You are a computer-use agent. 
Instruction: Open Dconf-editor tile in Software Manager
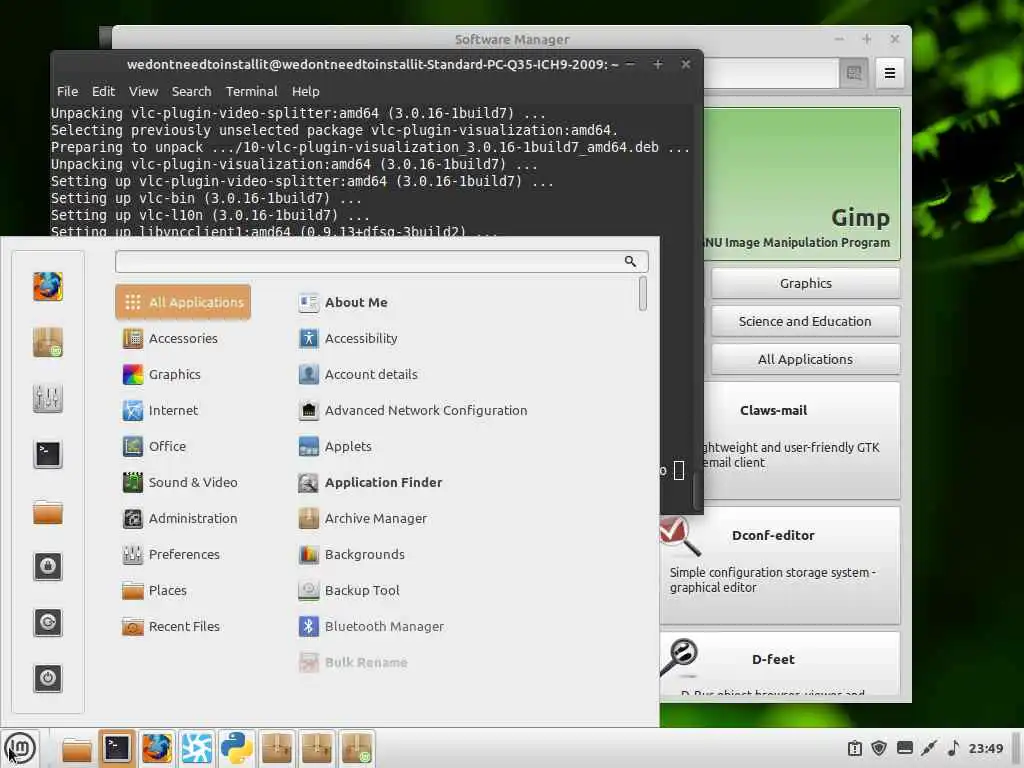click(x=780, y=566)
